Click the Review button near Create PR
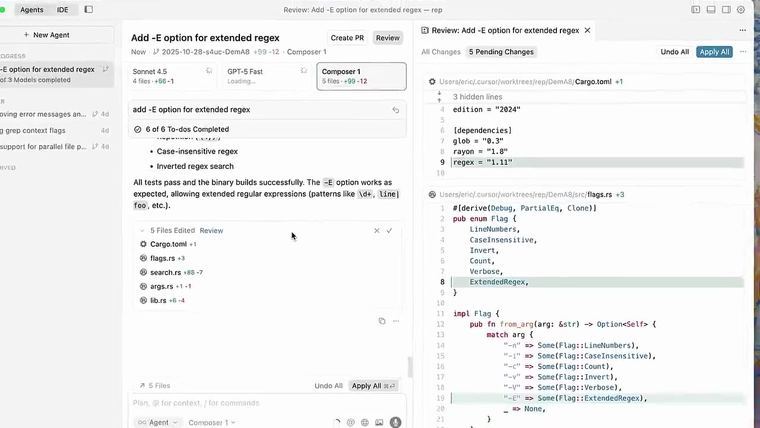The width and height of the screenshot is (760, 428). click(x=388, y=38)
